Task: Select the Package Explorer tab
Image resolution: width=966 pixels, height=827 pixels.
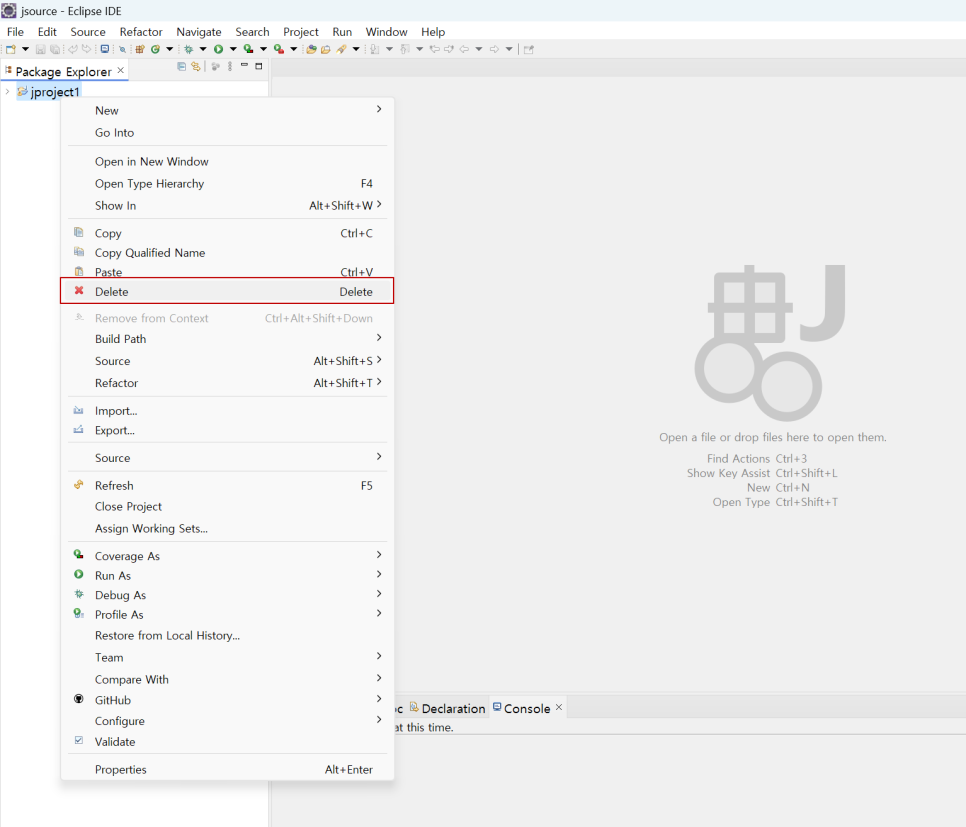Action: coord(63,71)
